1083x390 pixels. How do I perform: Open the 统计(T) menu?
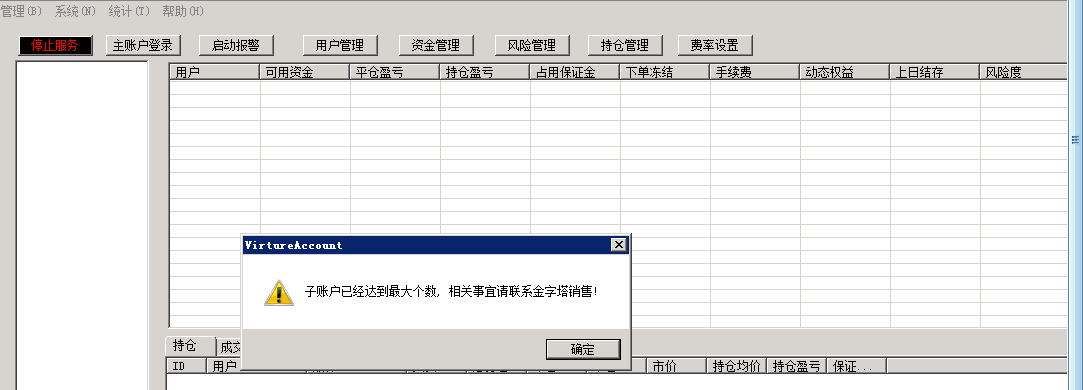129,11
